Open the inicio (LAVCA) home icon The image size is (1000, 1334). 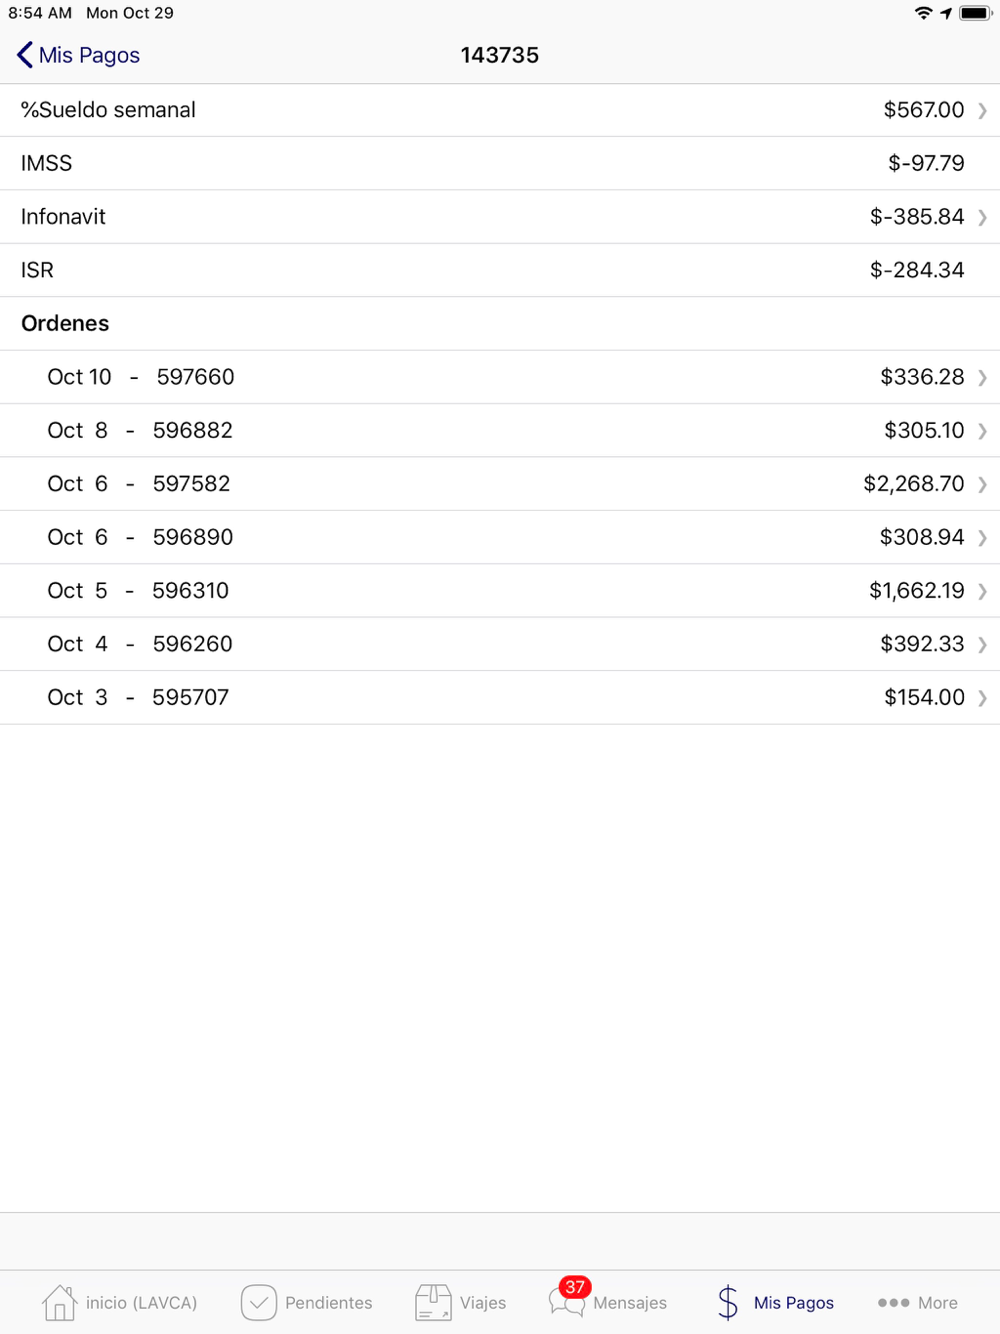click(59, 1302)
